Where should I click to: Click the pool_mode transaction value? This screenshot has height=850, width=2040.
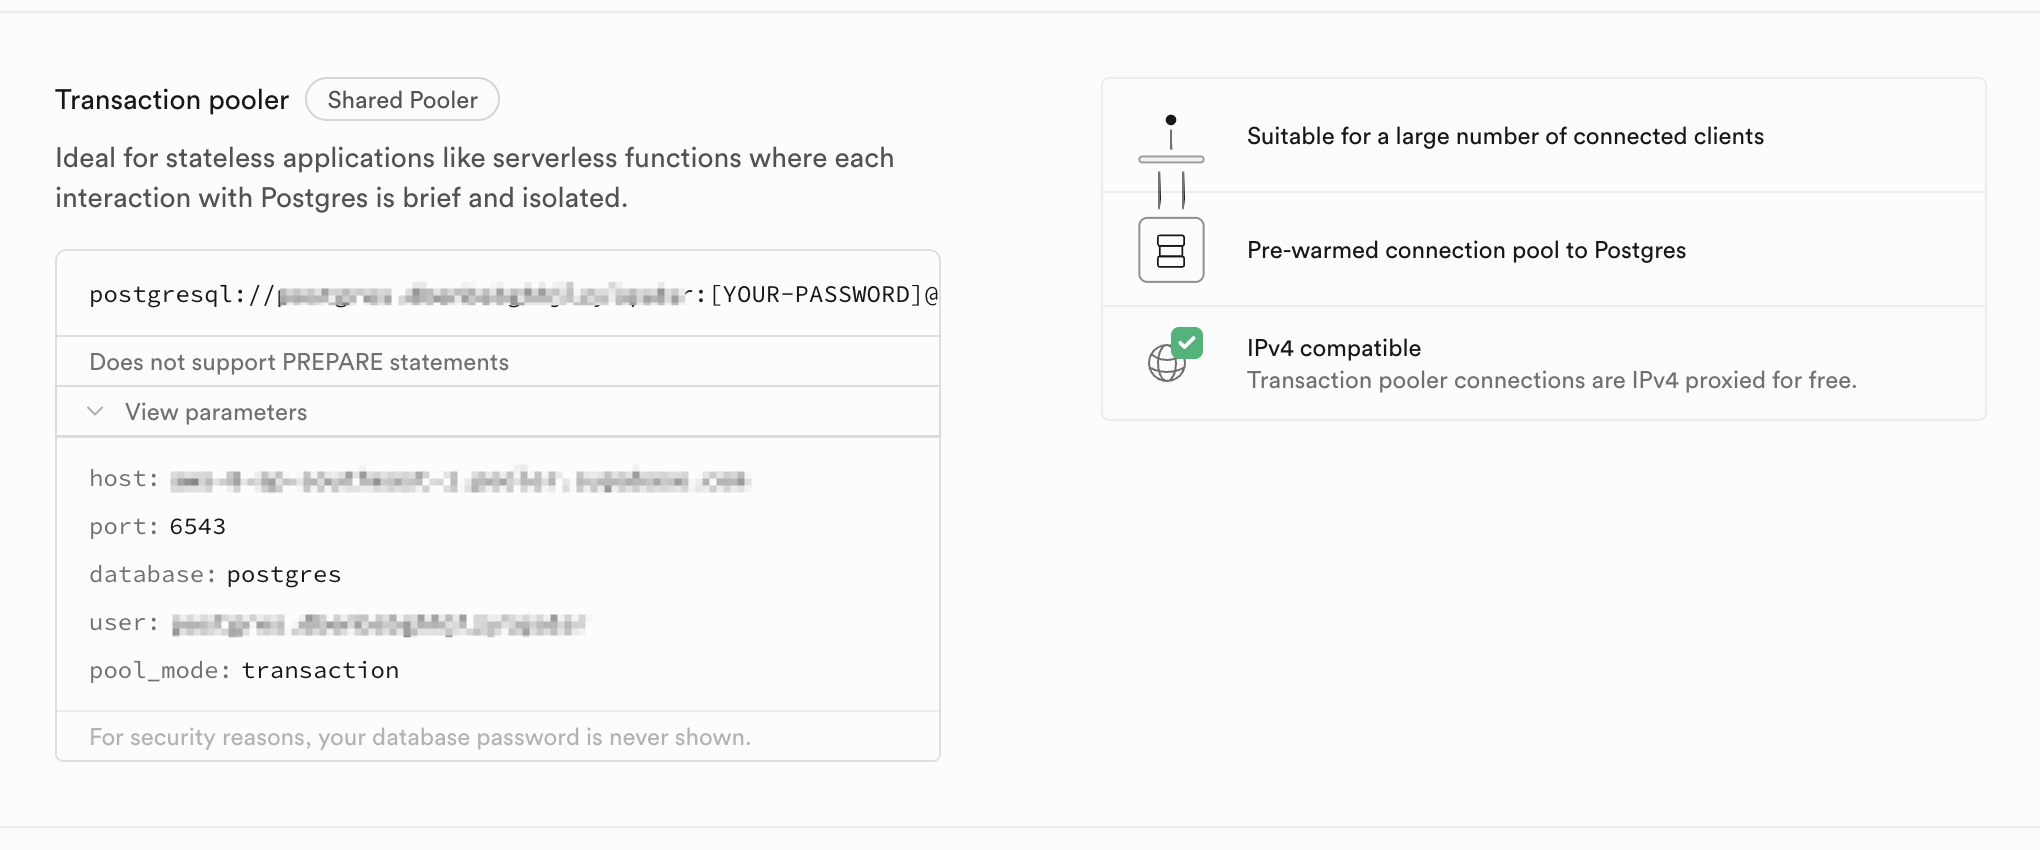pyautogui.click(x=320, y=670)
